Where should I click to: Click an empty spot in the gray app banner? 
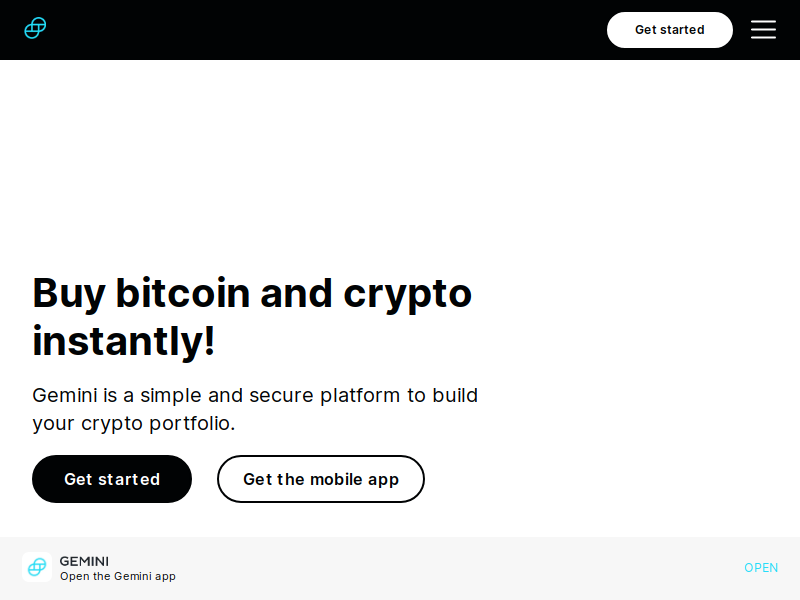click(459, 568)
